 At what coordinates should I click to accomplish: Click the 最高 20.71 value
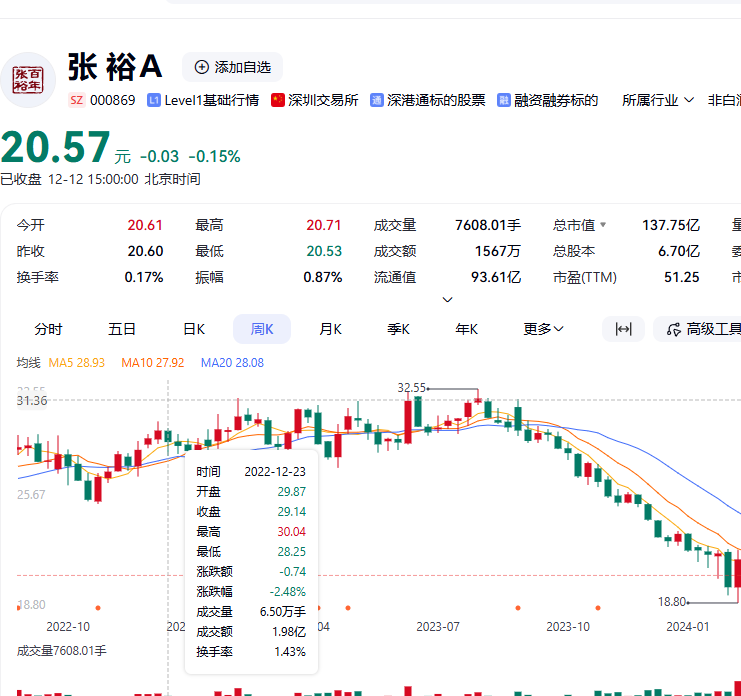[324, 225]
